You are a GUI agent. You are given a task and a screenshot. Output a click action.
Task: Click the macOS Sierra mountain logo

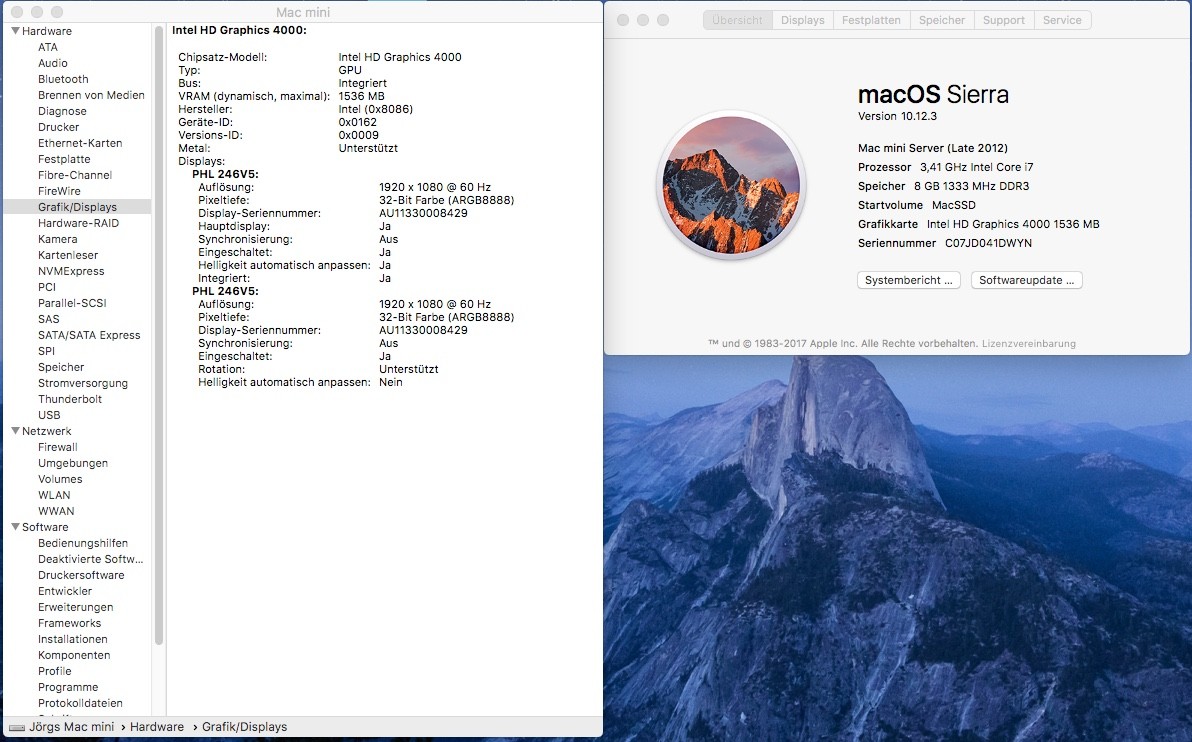coord(731,185)
